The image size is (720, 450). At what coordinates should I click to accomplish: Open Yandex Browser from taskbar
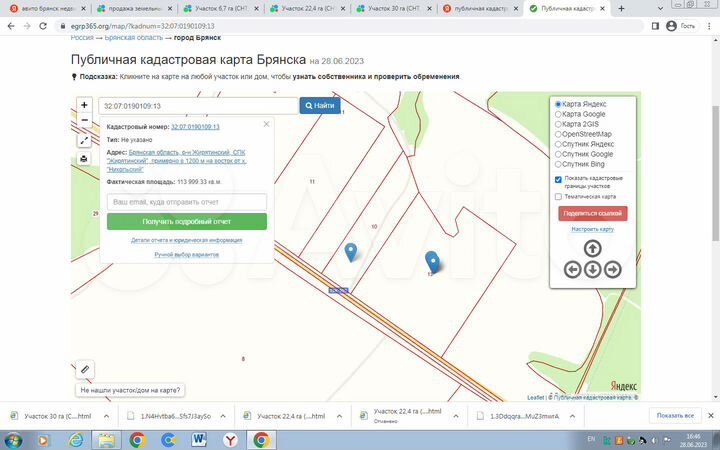click(x=230, y=440)
